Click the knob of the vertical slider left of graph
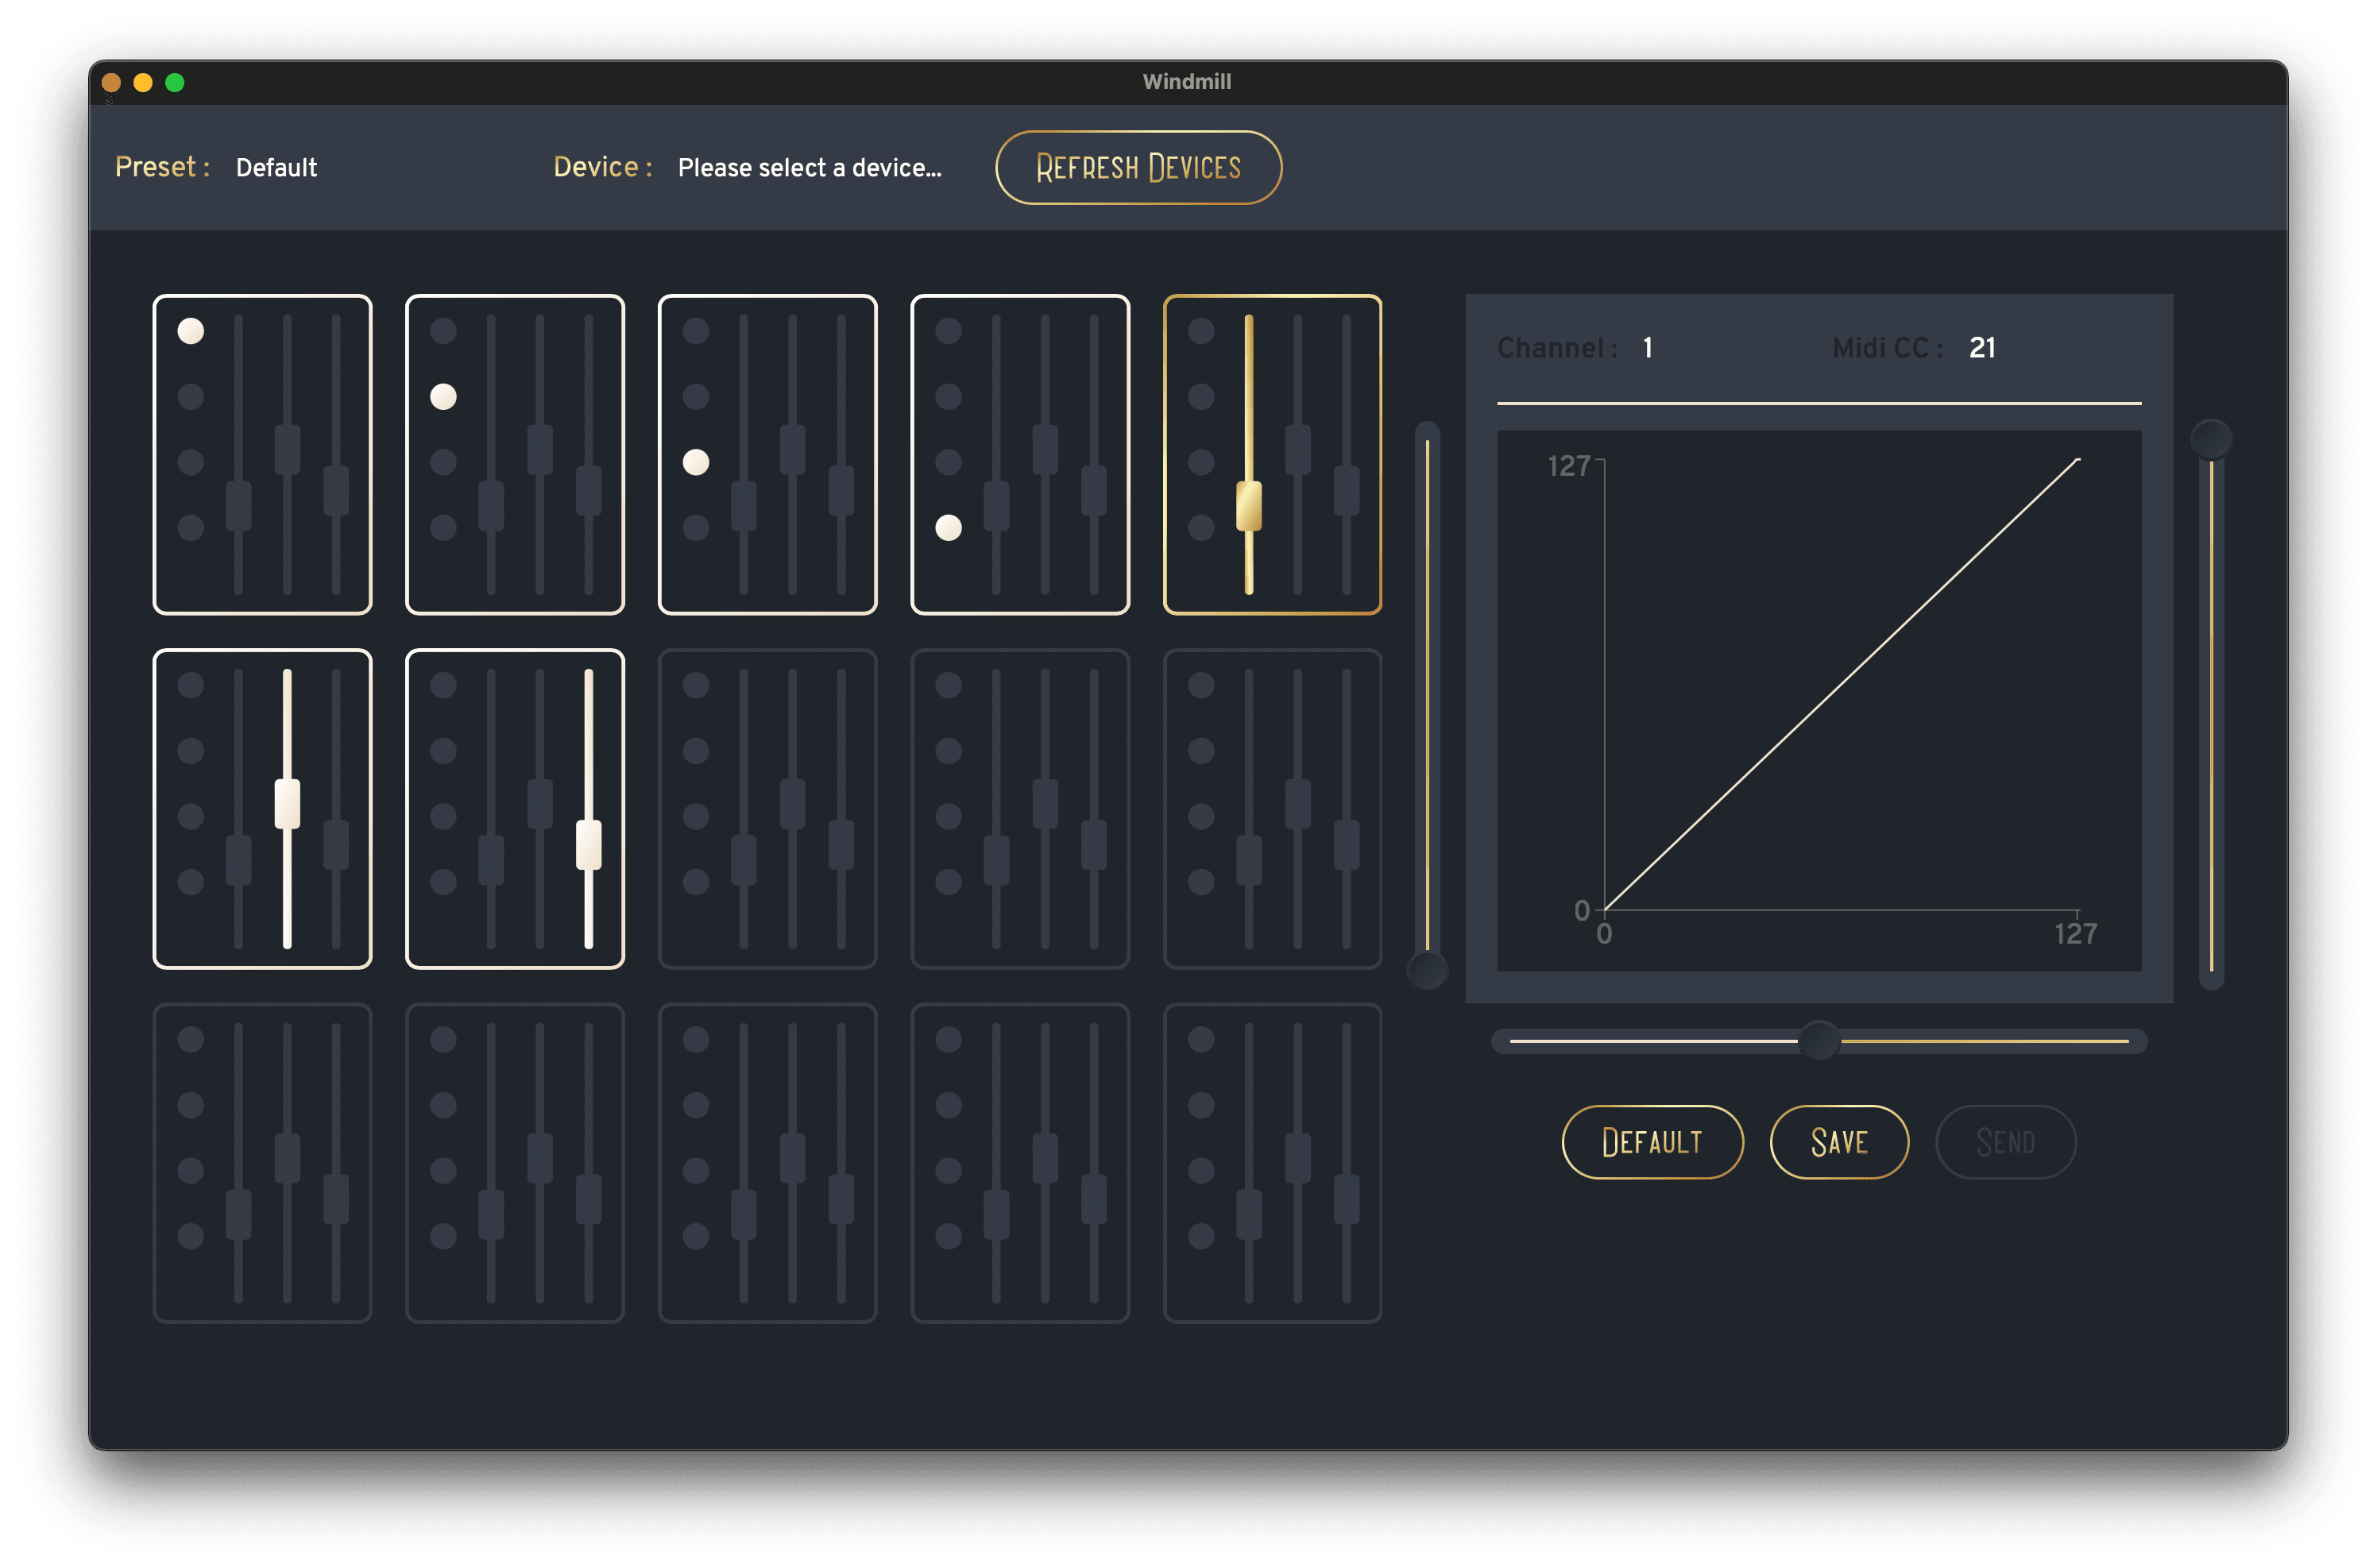2377x1568 pixels. (1427, 969)
